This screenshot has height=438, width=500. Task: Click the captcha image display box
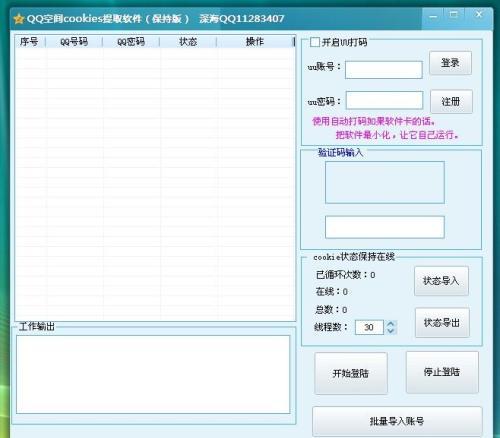click(385, 182)
